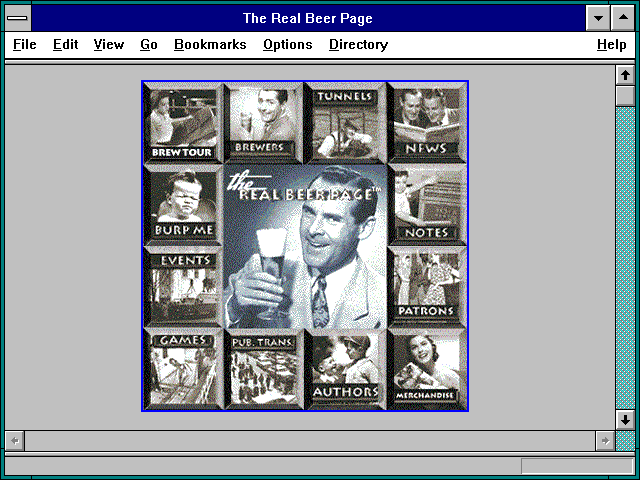
Task: Click the Brew Tour image tile
Action: [x=183, y=123]
